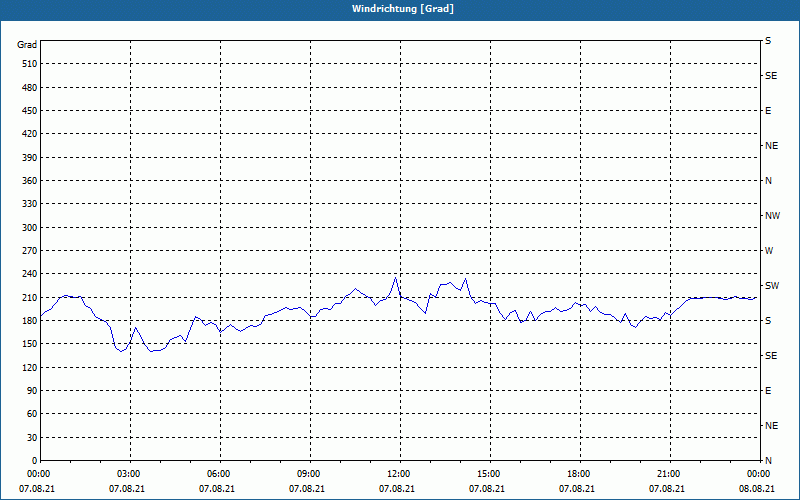Click the 360 y-axis value
Viewport: 800px width, 500px height.
coord(30,181)
